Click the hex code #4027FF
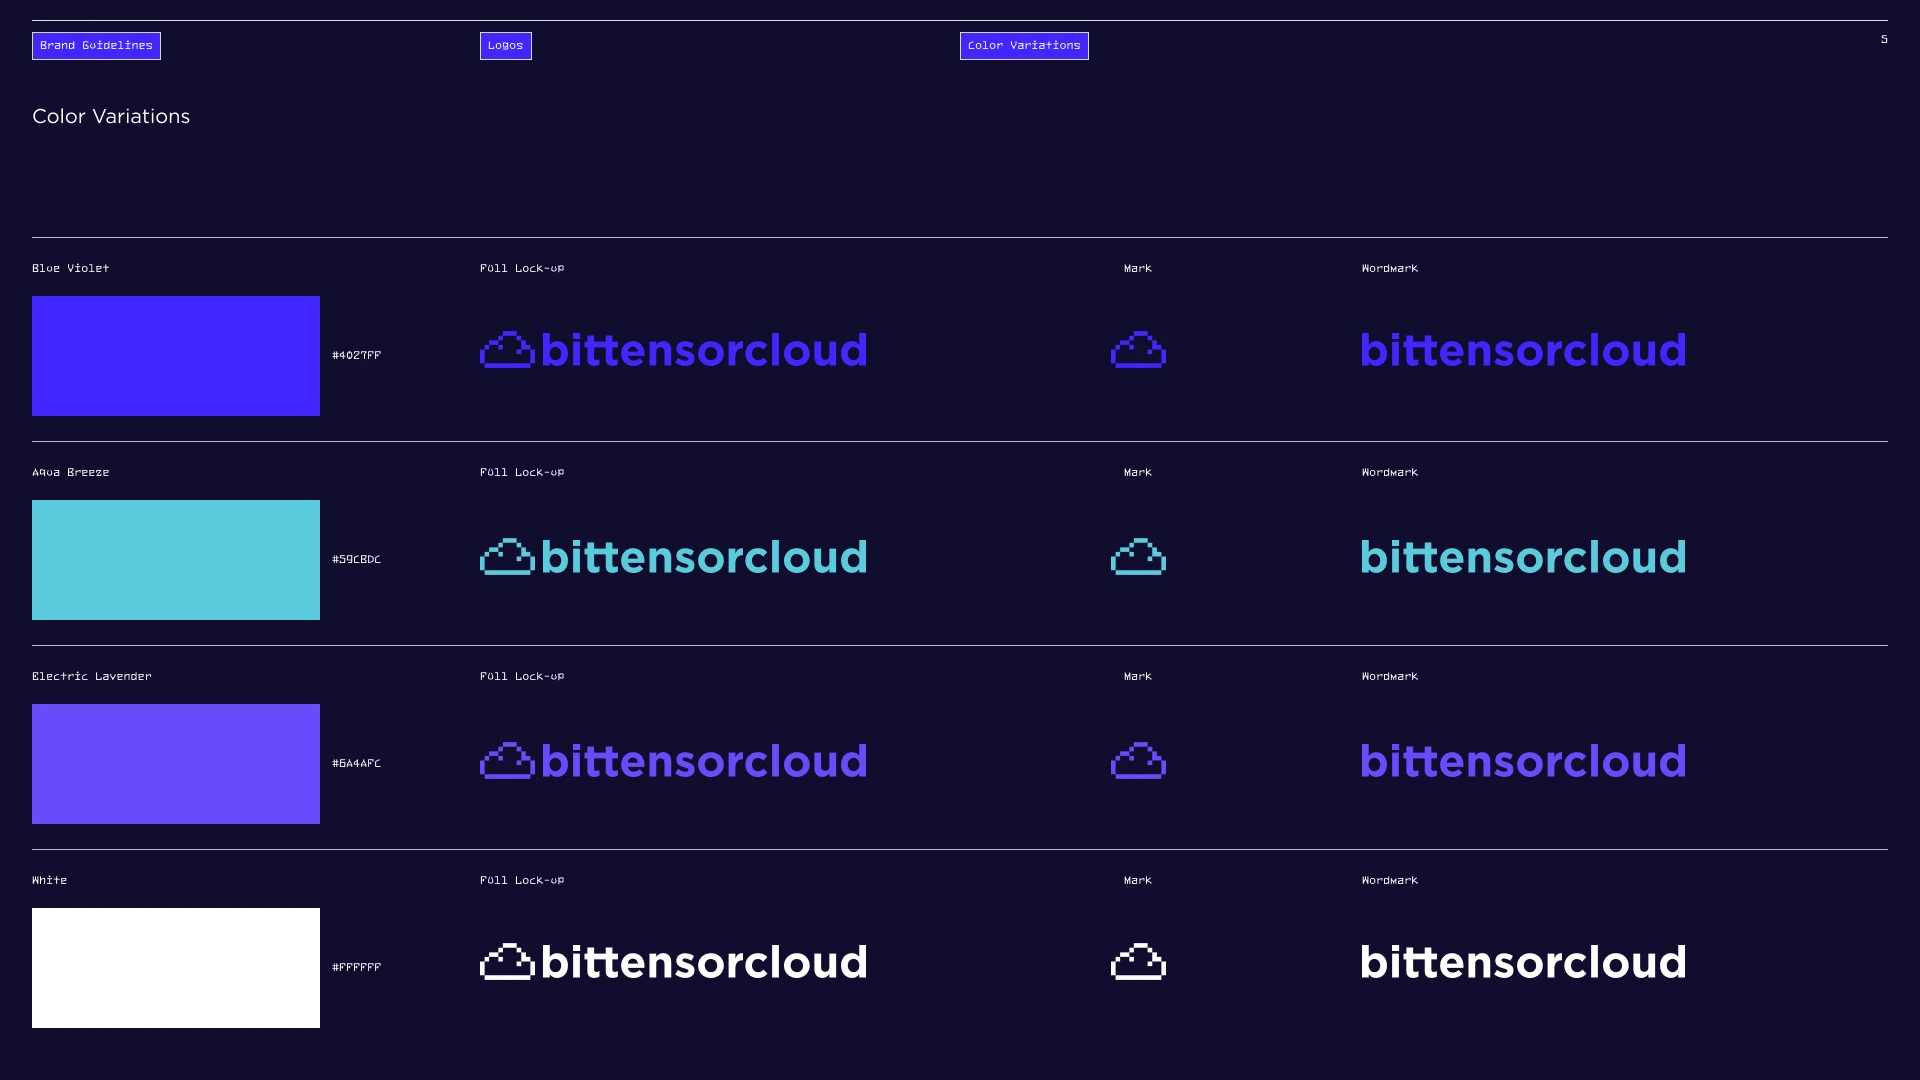The height and width of the screenshot is (1080, 1920). point(356,355)
